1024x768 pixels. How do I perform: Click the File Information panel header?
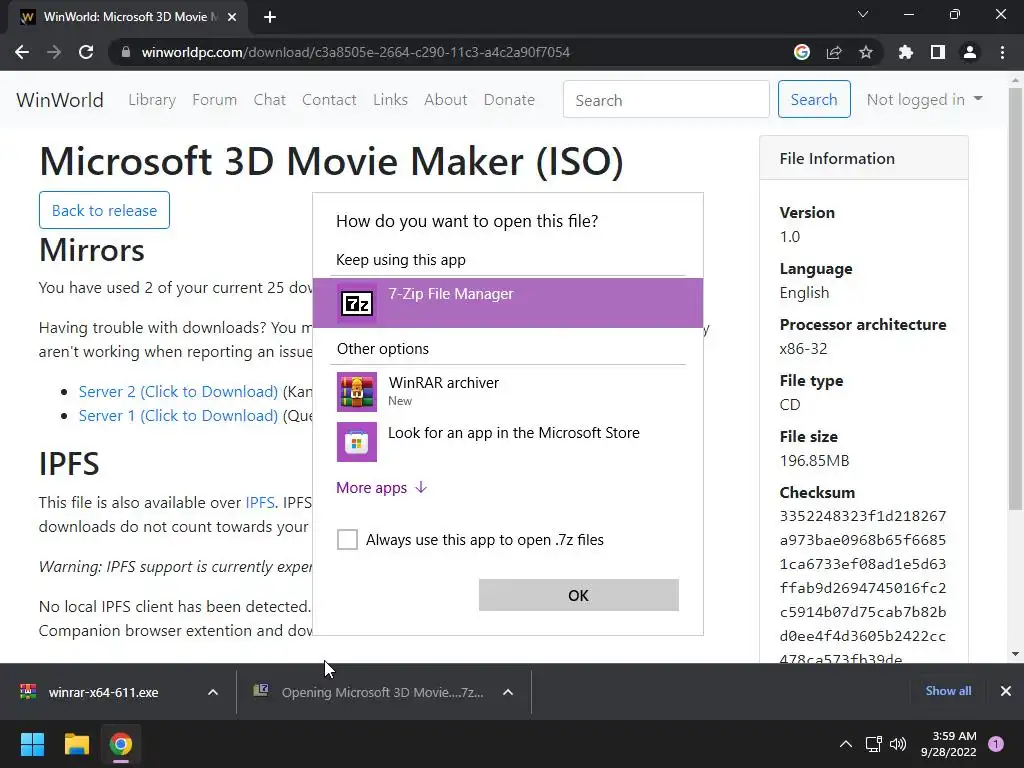click(x=864, y=158)
